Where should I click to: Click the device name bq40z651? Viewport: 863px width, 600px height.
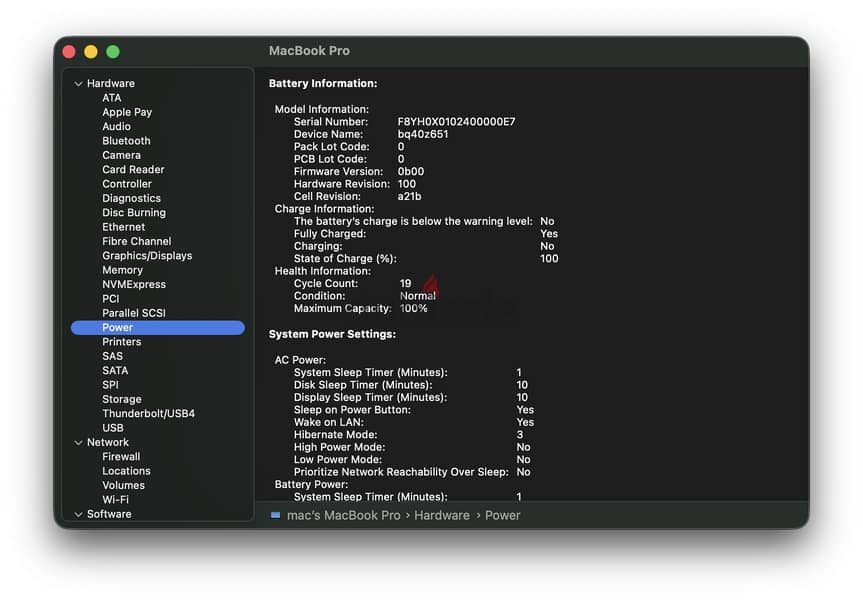click(x=423, y=134)
